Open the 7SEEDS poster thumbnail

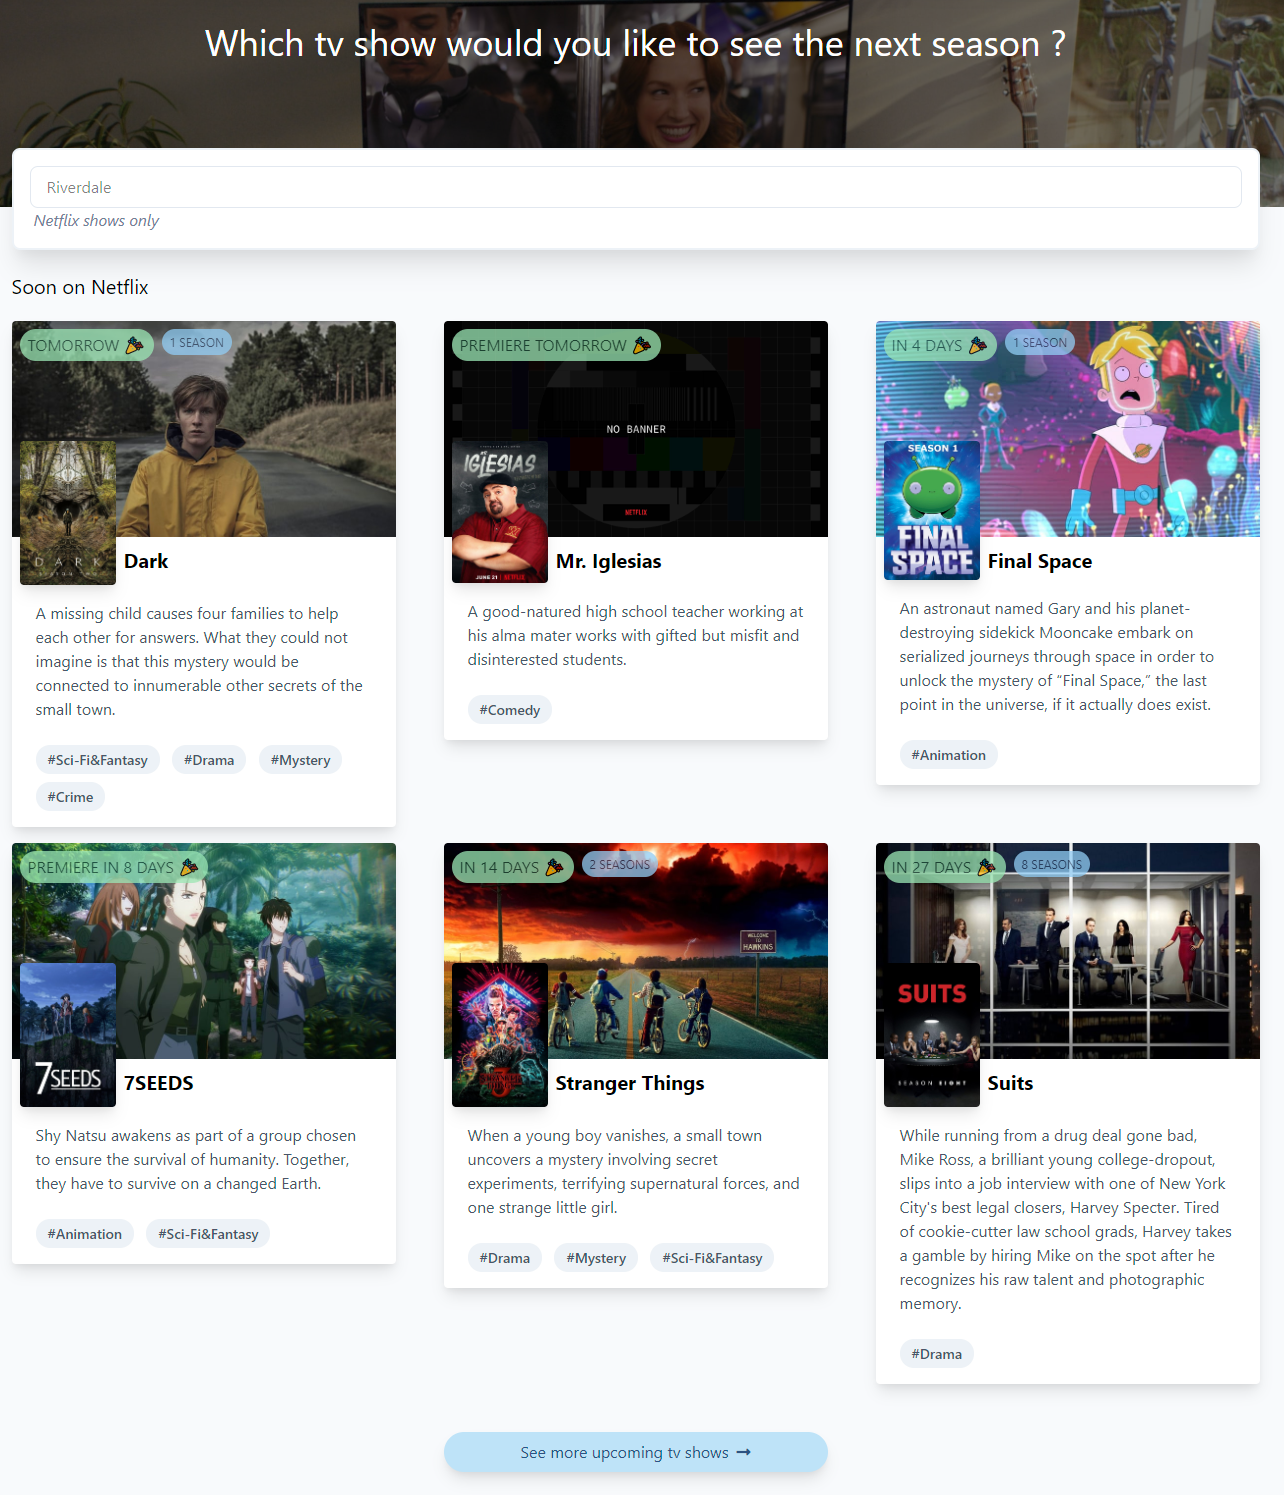click(68, 1035)
